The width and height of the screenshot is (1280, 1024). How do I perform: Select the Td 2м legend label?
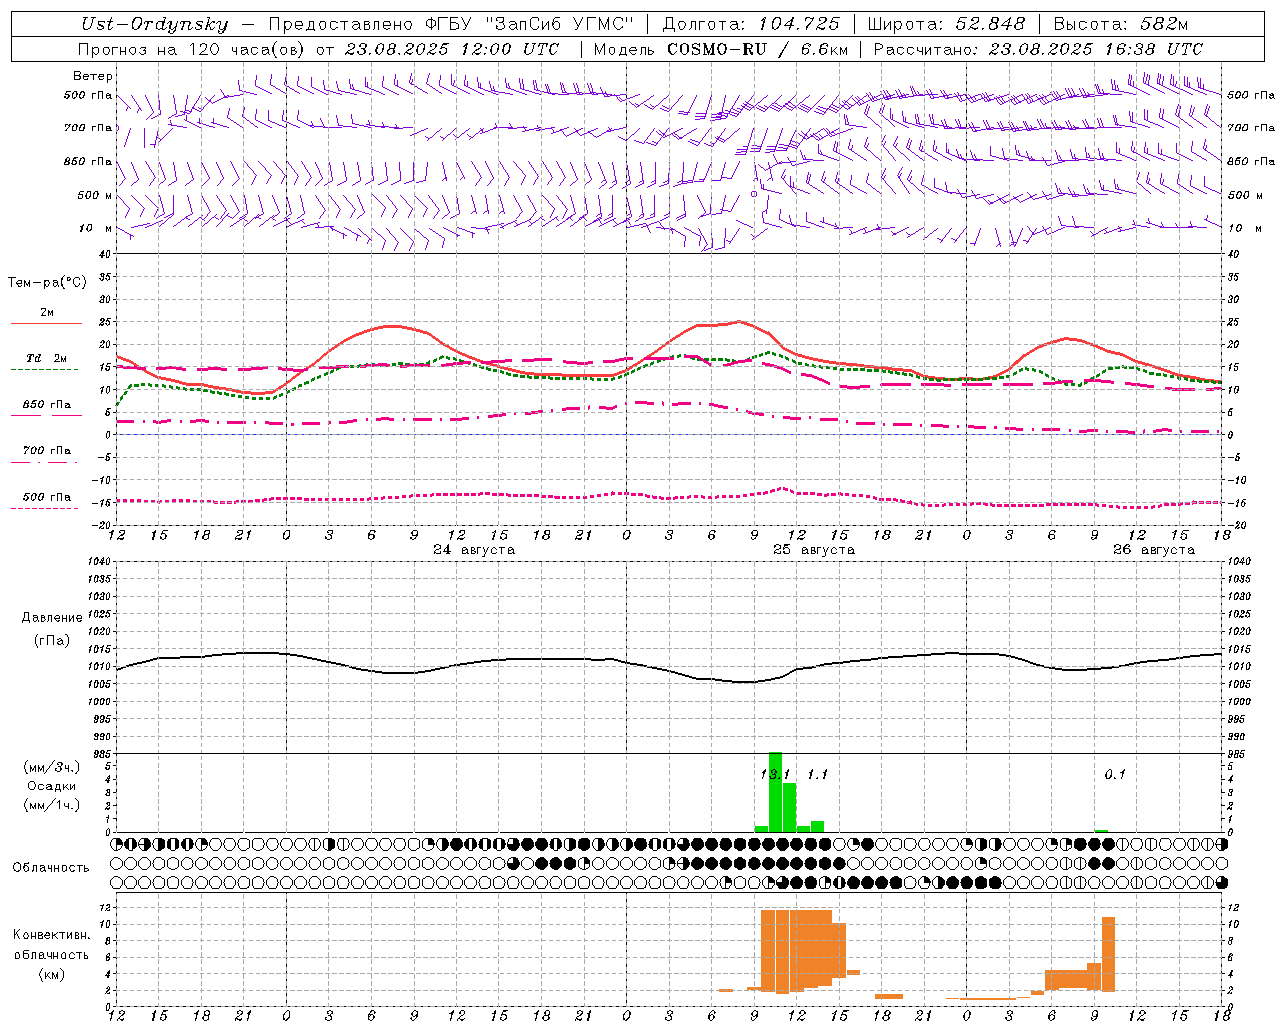coord(47,358)
